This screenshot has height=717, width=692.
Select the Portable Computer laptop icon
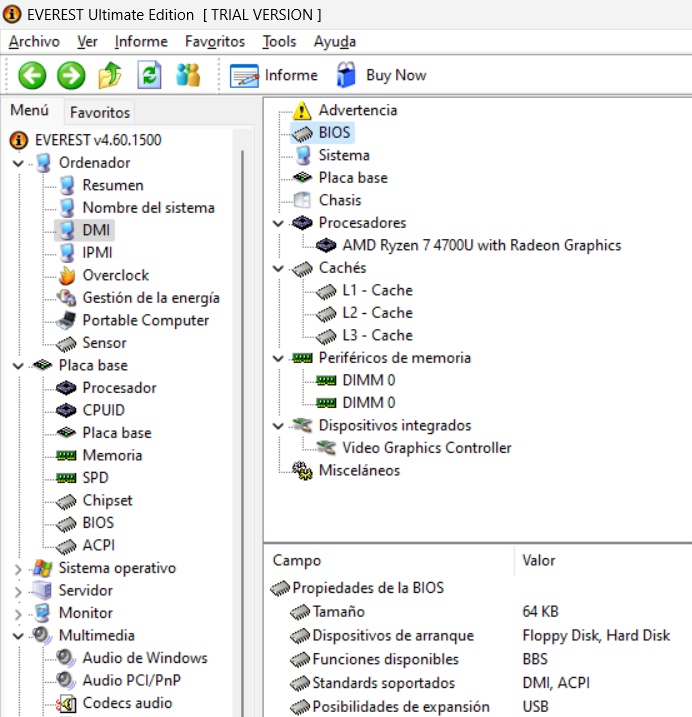(67, 320)
